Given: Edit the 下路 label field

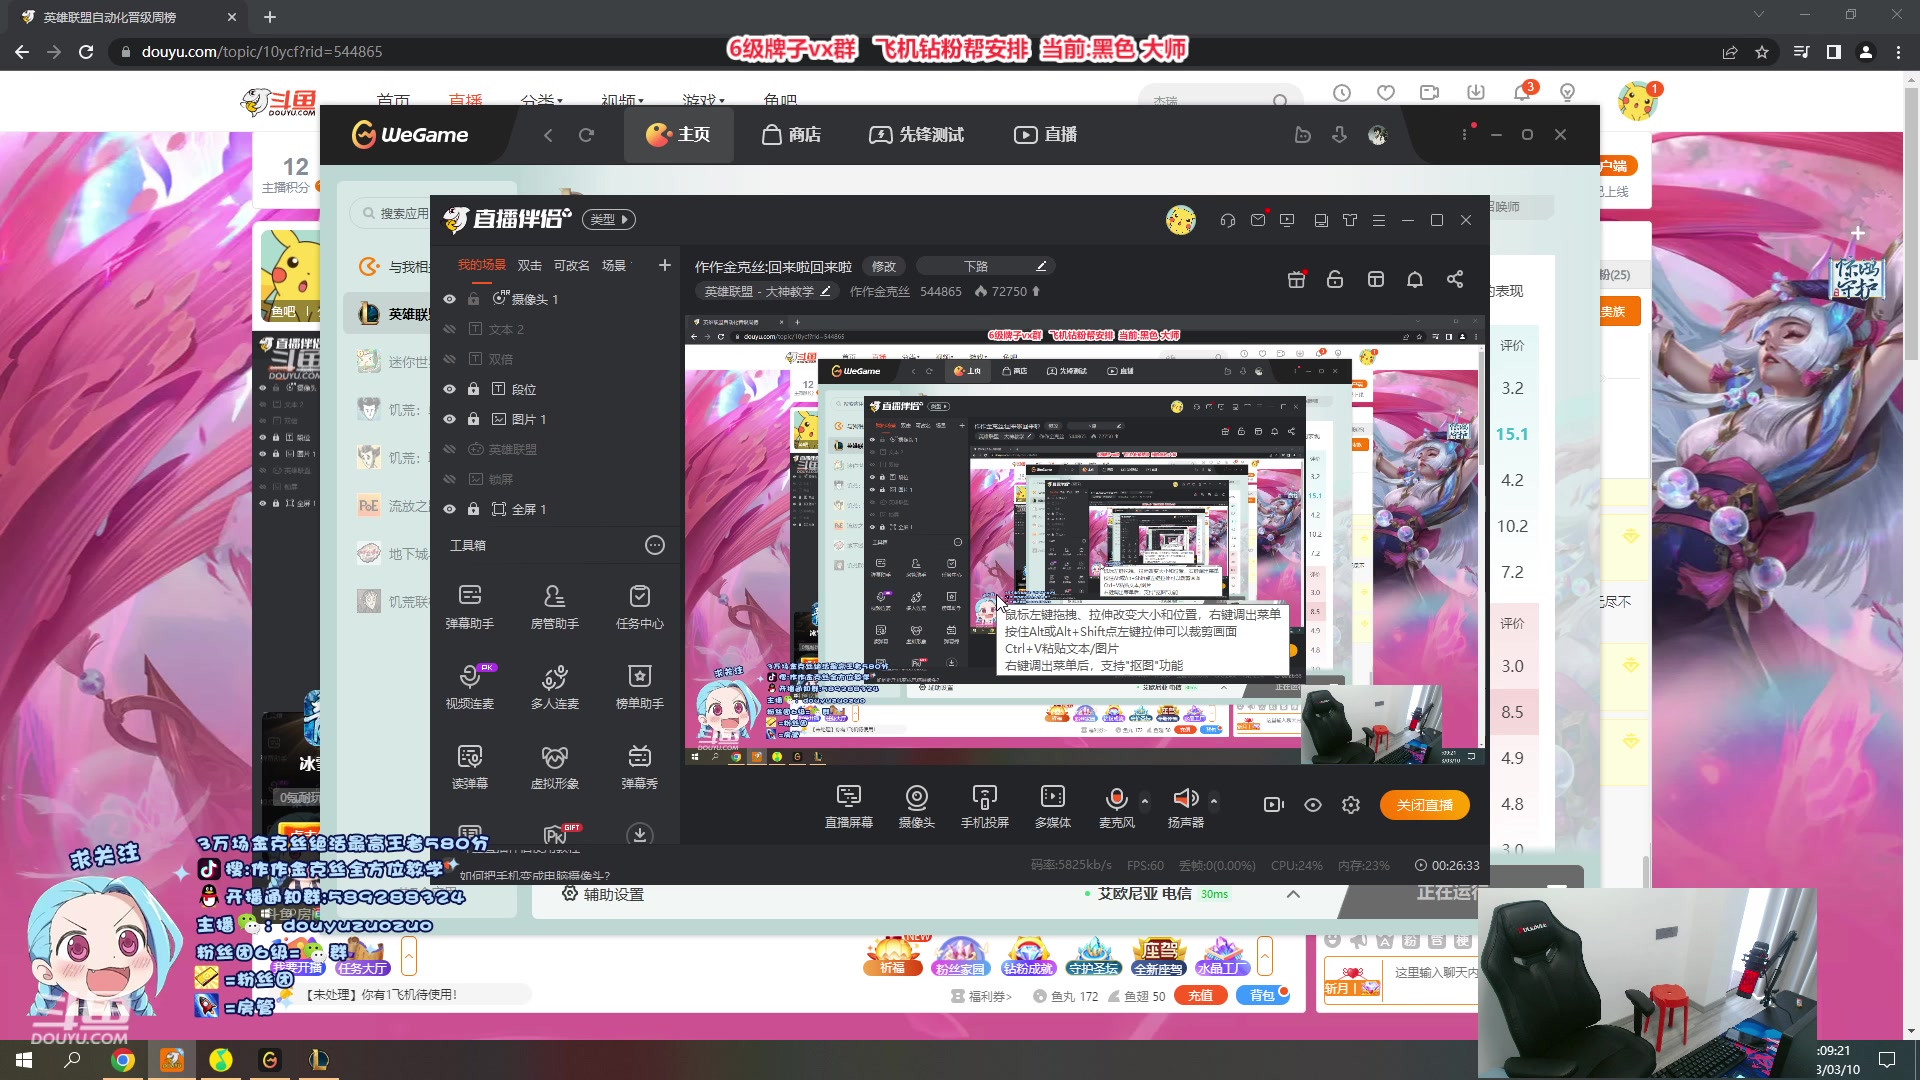Looking at the screenshot, I should tap(986, 266).
